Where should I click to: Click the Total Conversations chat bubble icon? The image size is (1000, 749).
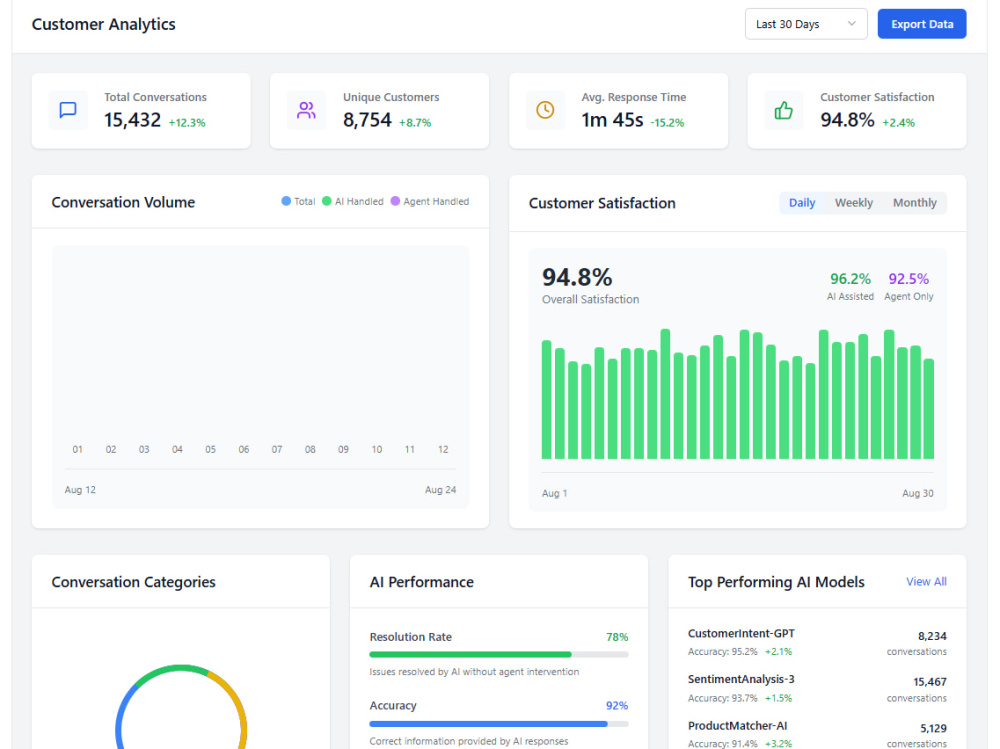(68, 110)
